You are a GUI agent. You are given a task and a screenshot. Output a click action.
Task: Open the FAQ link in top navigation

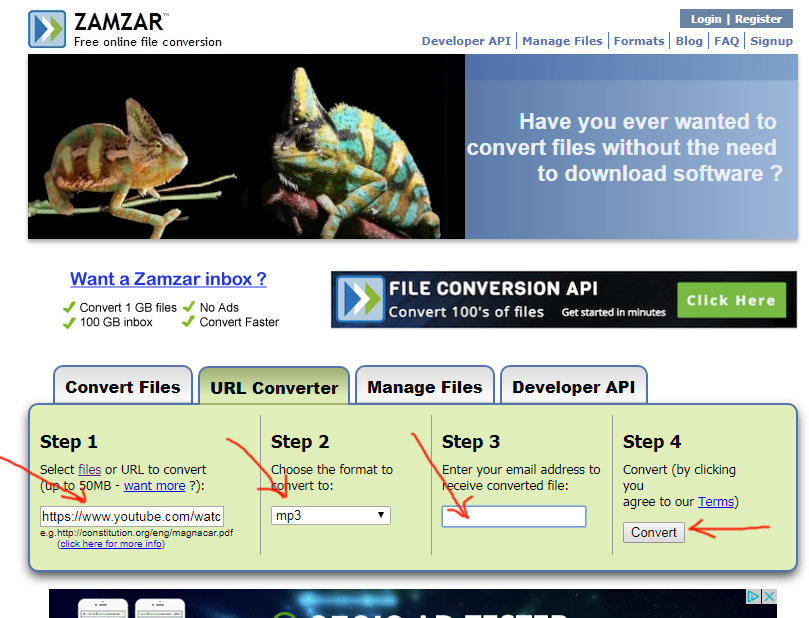coord(726,41)
